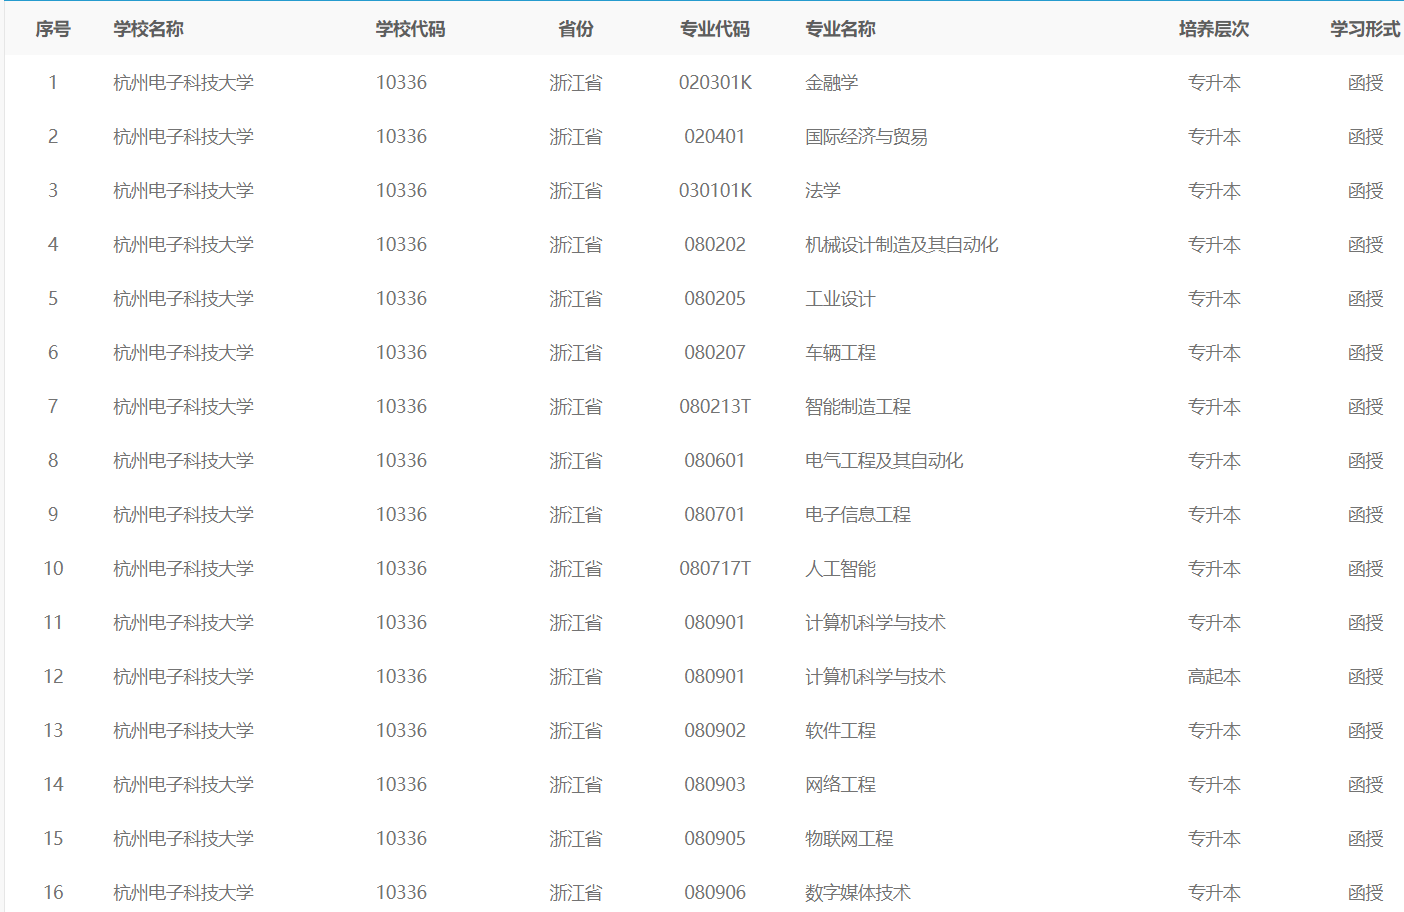Screen dimensions: 1404x912
Task: Click major code 080205
Action: pyautogui.click(x=715, y=299)
